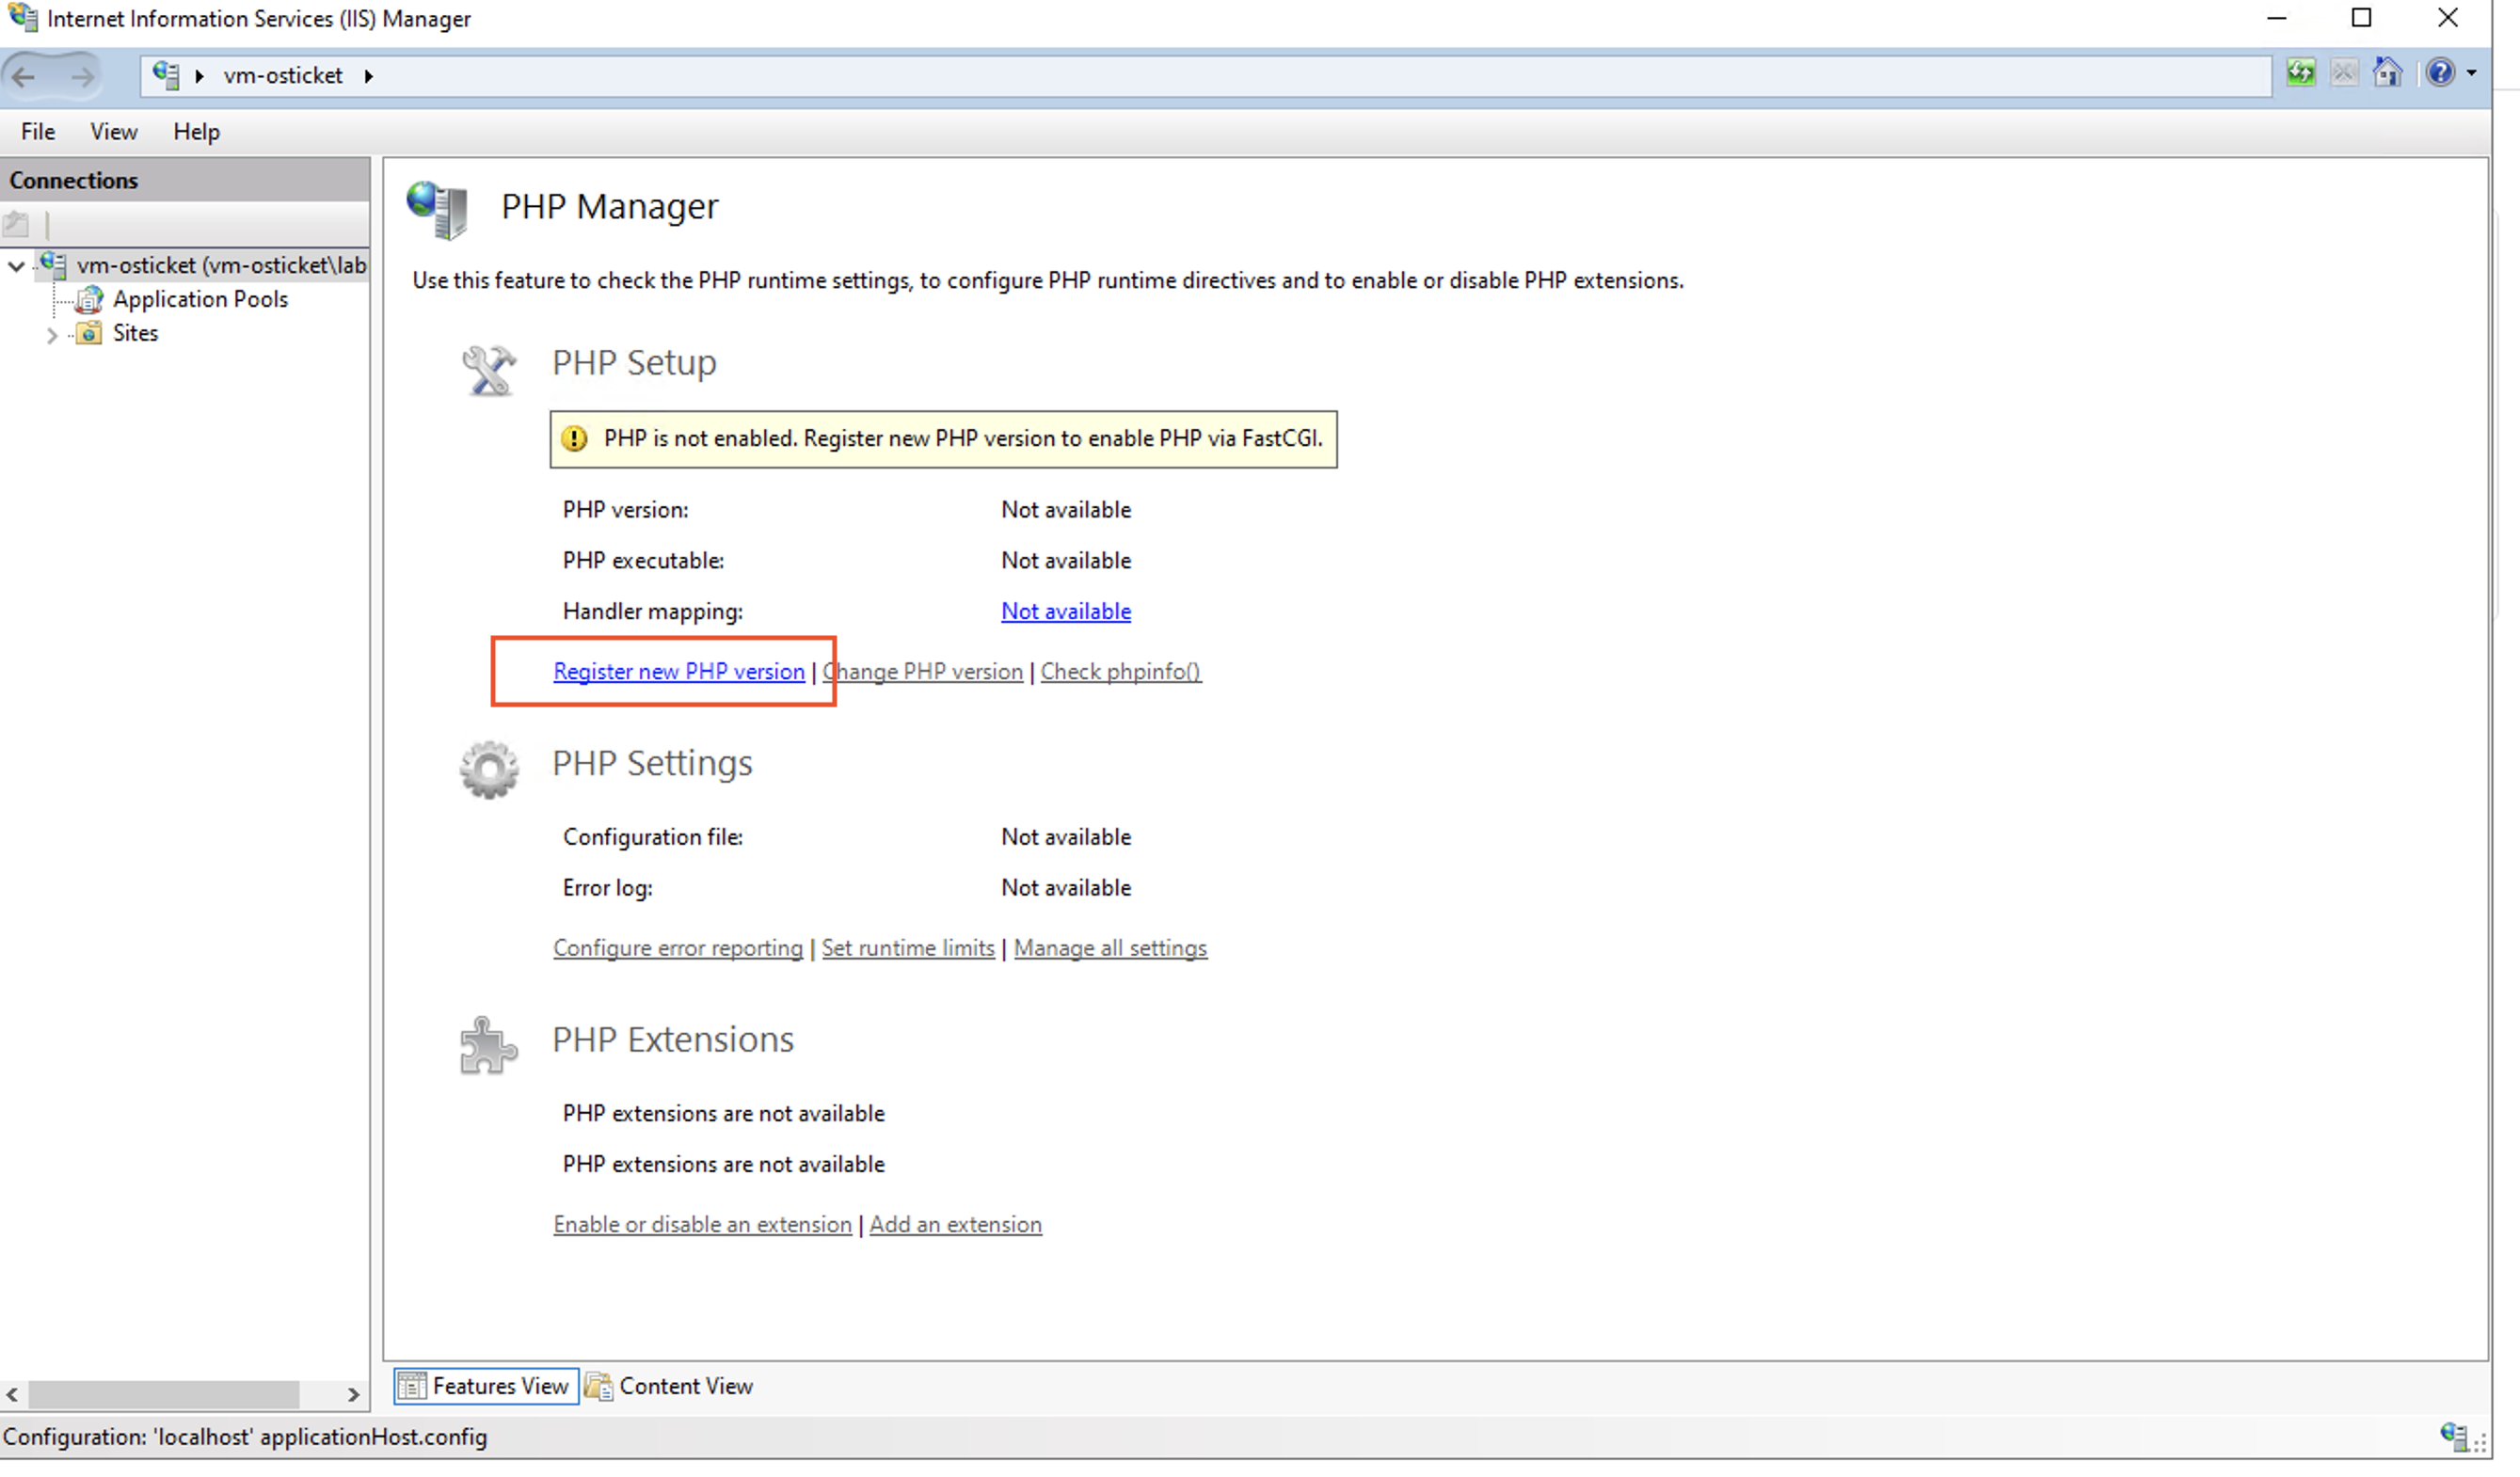2520x1477 pixels.
Task: Switch to the Content View tab
Action: pos(669,1386)
